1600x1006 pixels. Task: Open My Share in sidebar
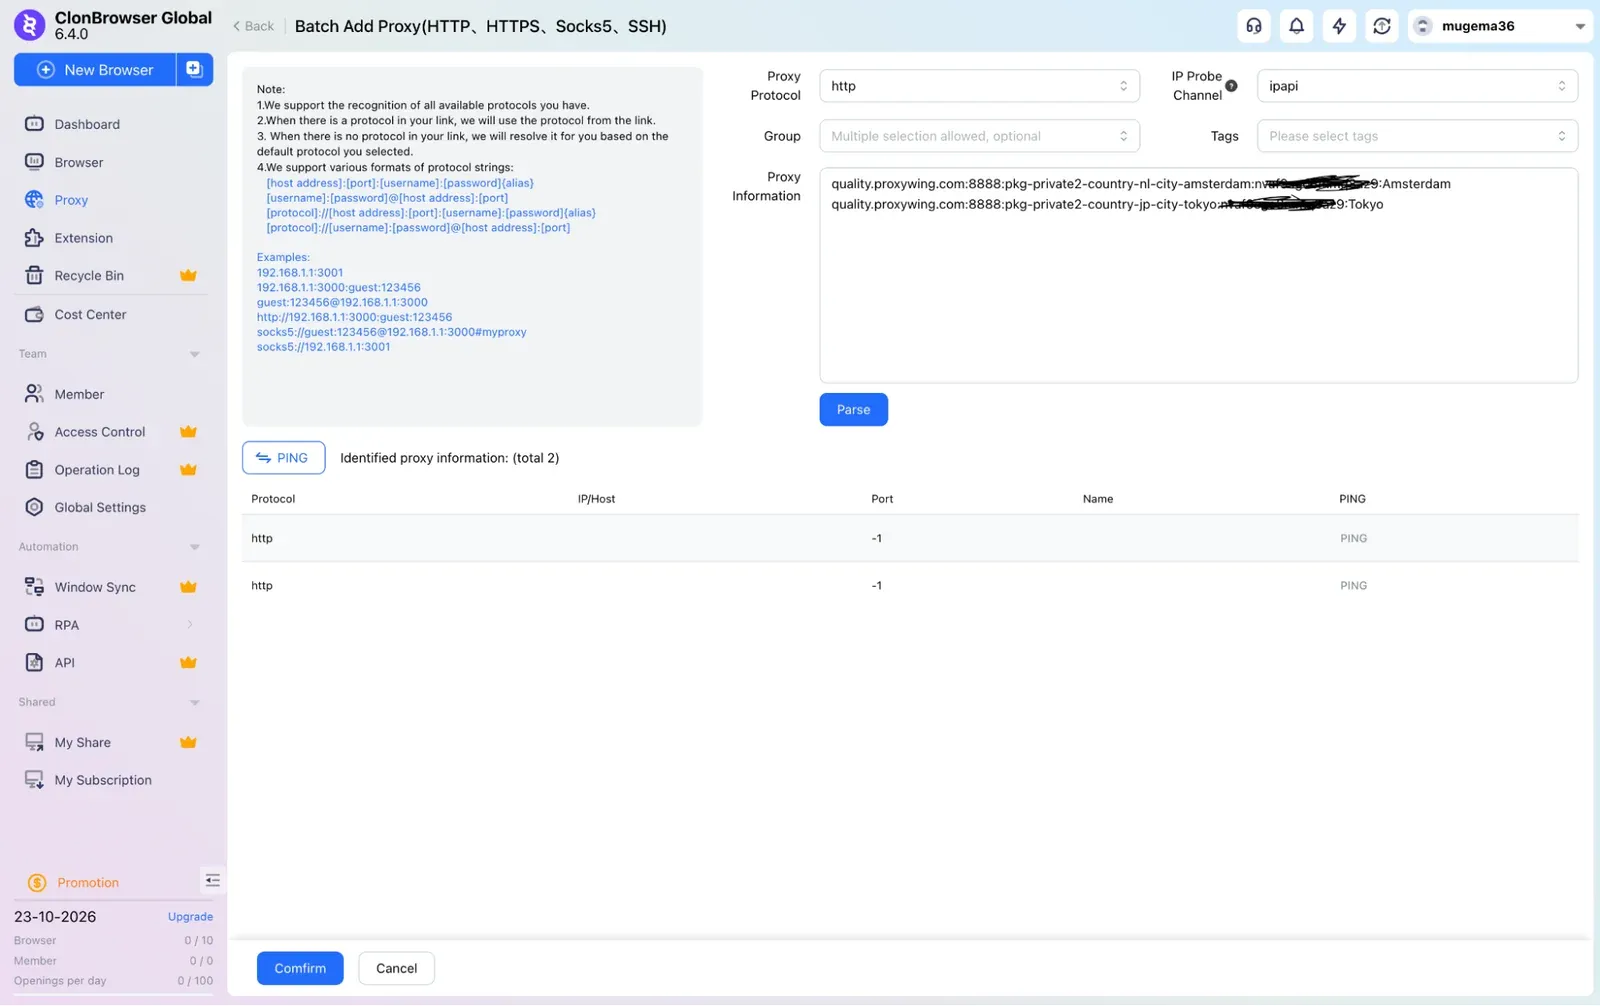[82, 743]
